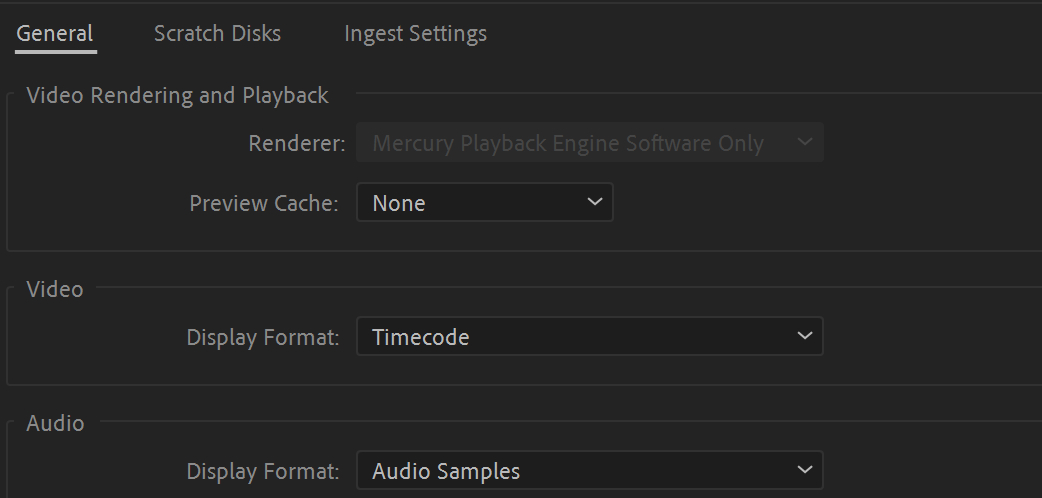
Task: Click the Video Rendering and Playback heading
Action: [177, 96]
